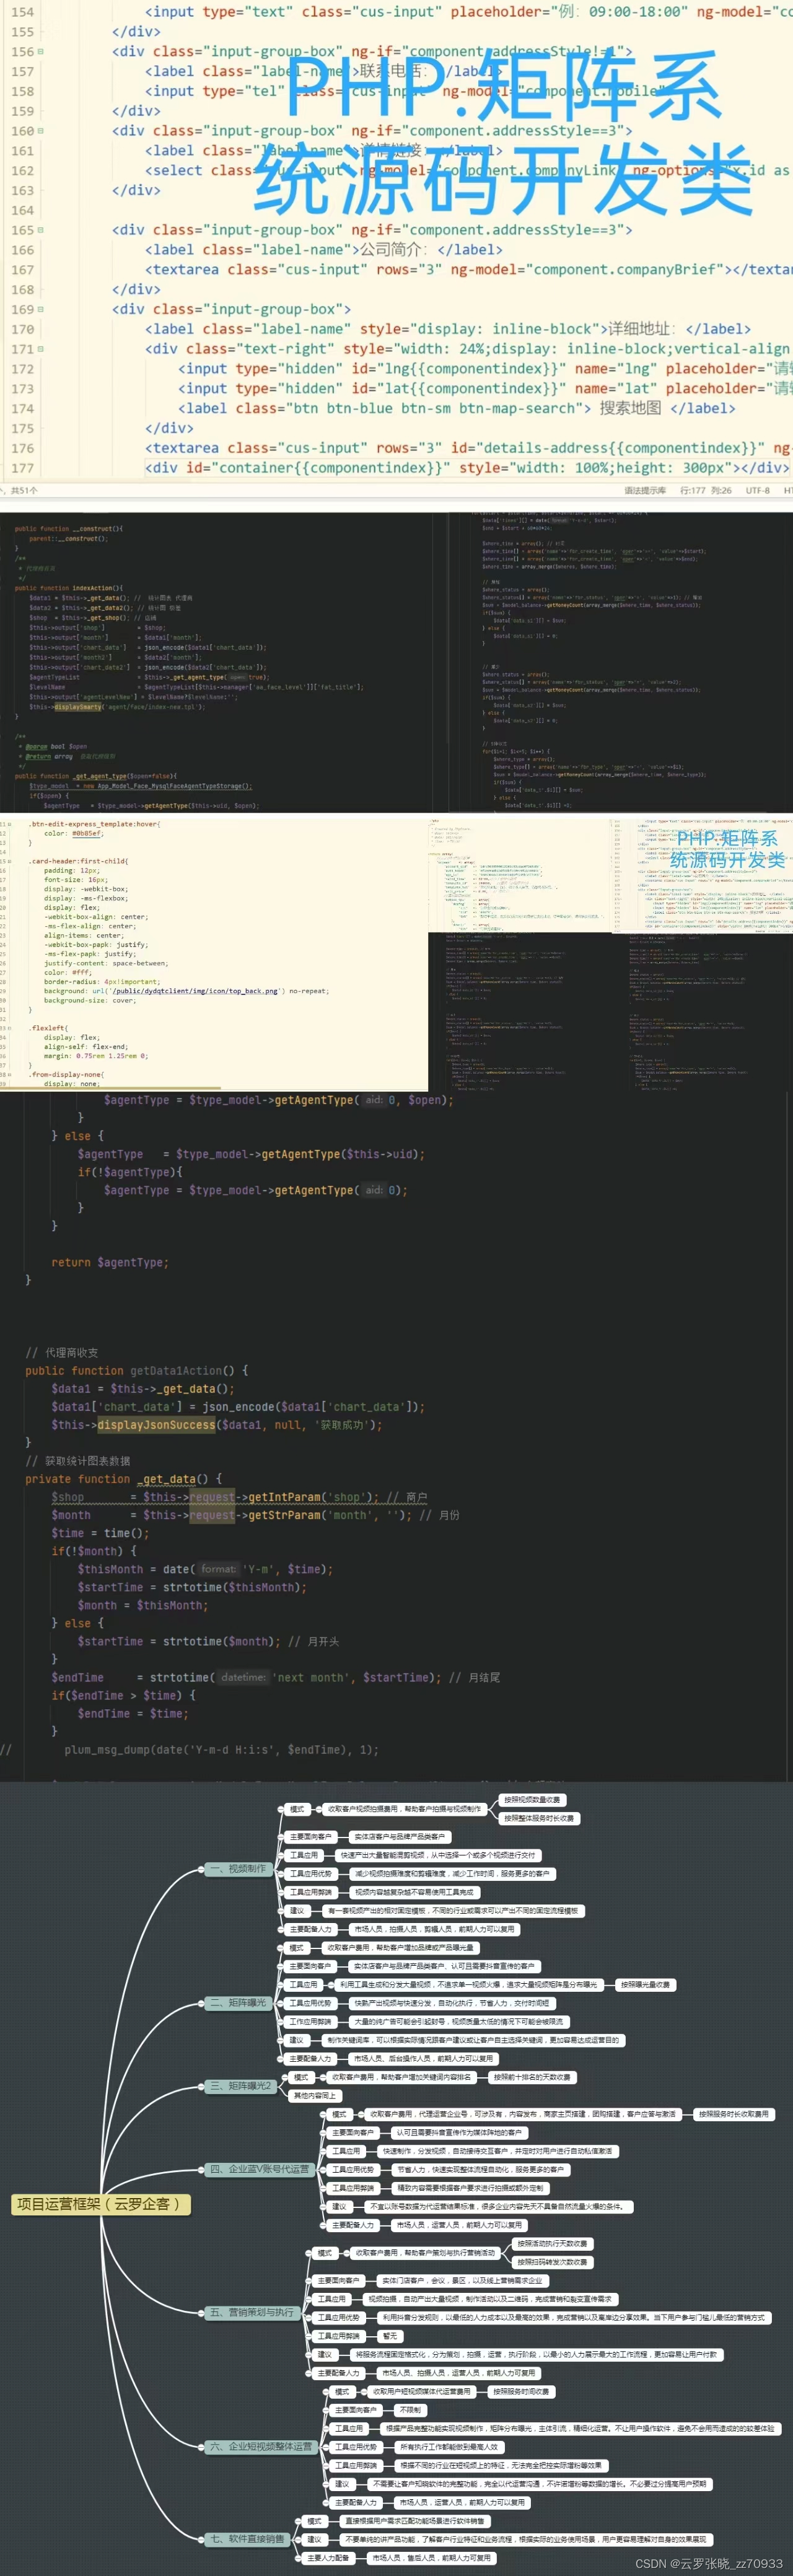Click the 市场人员，售后人员 manpower node
This screenshot has height=2576, width=793.
coord(431,2558)
